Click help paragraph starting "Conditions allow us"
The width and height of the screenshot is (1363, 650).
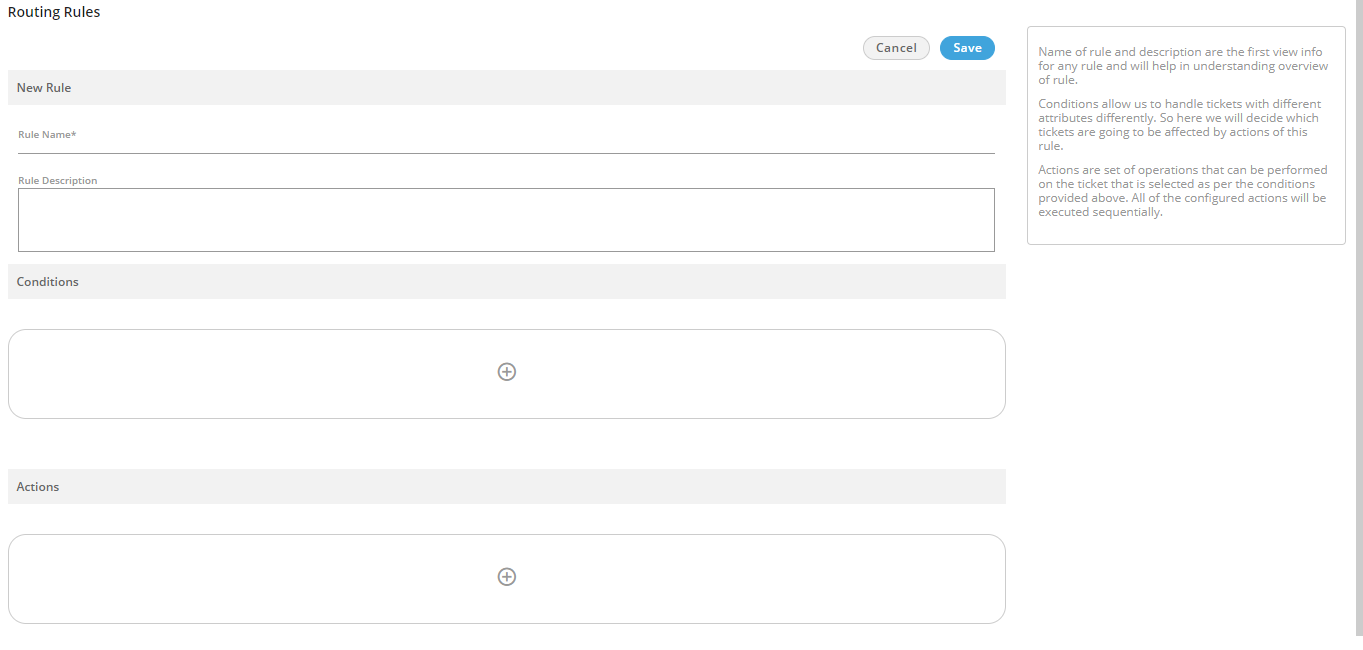point(1180,125)
